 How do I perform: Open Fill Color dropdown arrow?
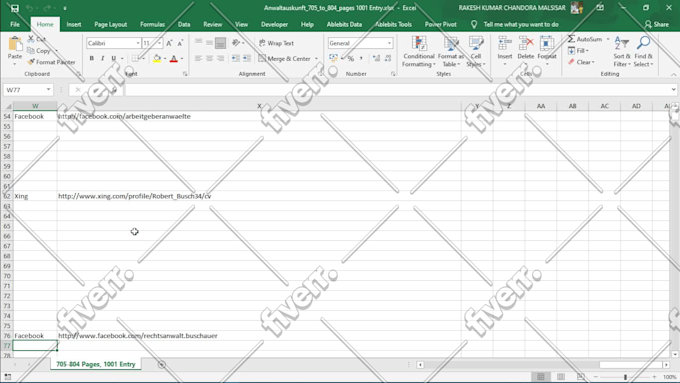point(165,59)
